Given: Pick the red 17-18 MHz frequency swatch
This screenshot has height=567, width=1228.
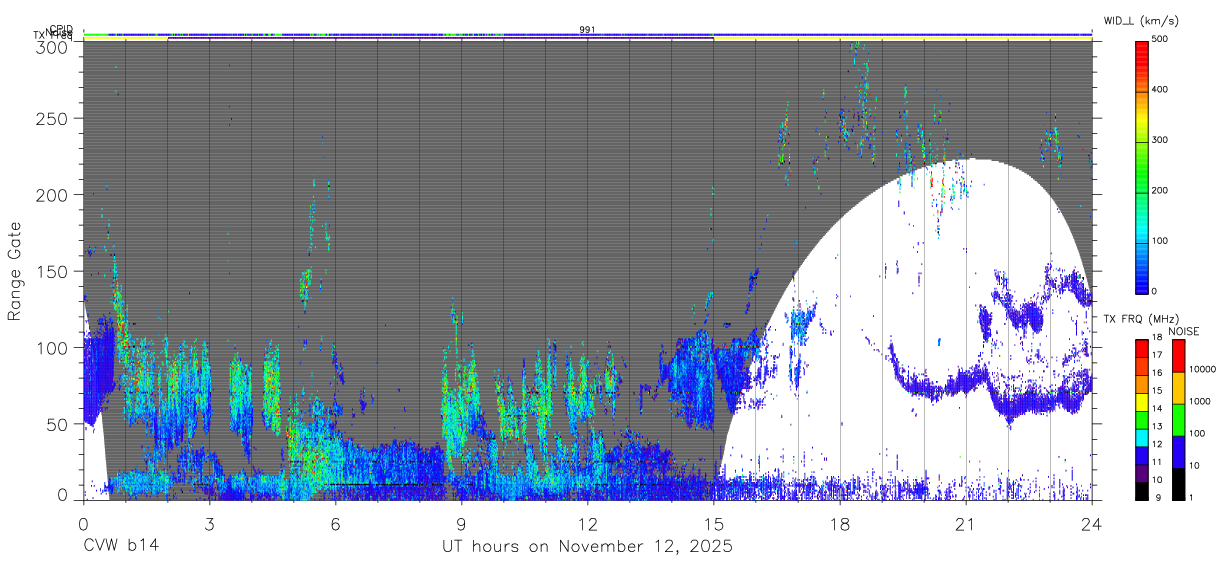Looking at the screenshot, I should 1142,348.
